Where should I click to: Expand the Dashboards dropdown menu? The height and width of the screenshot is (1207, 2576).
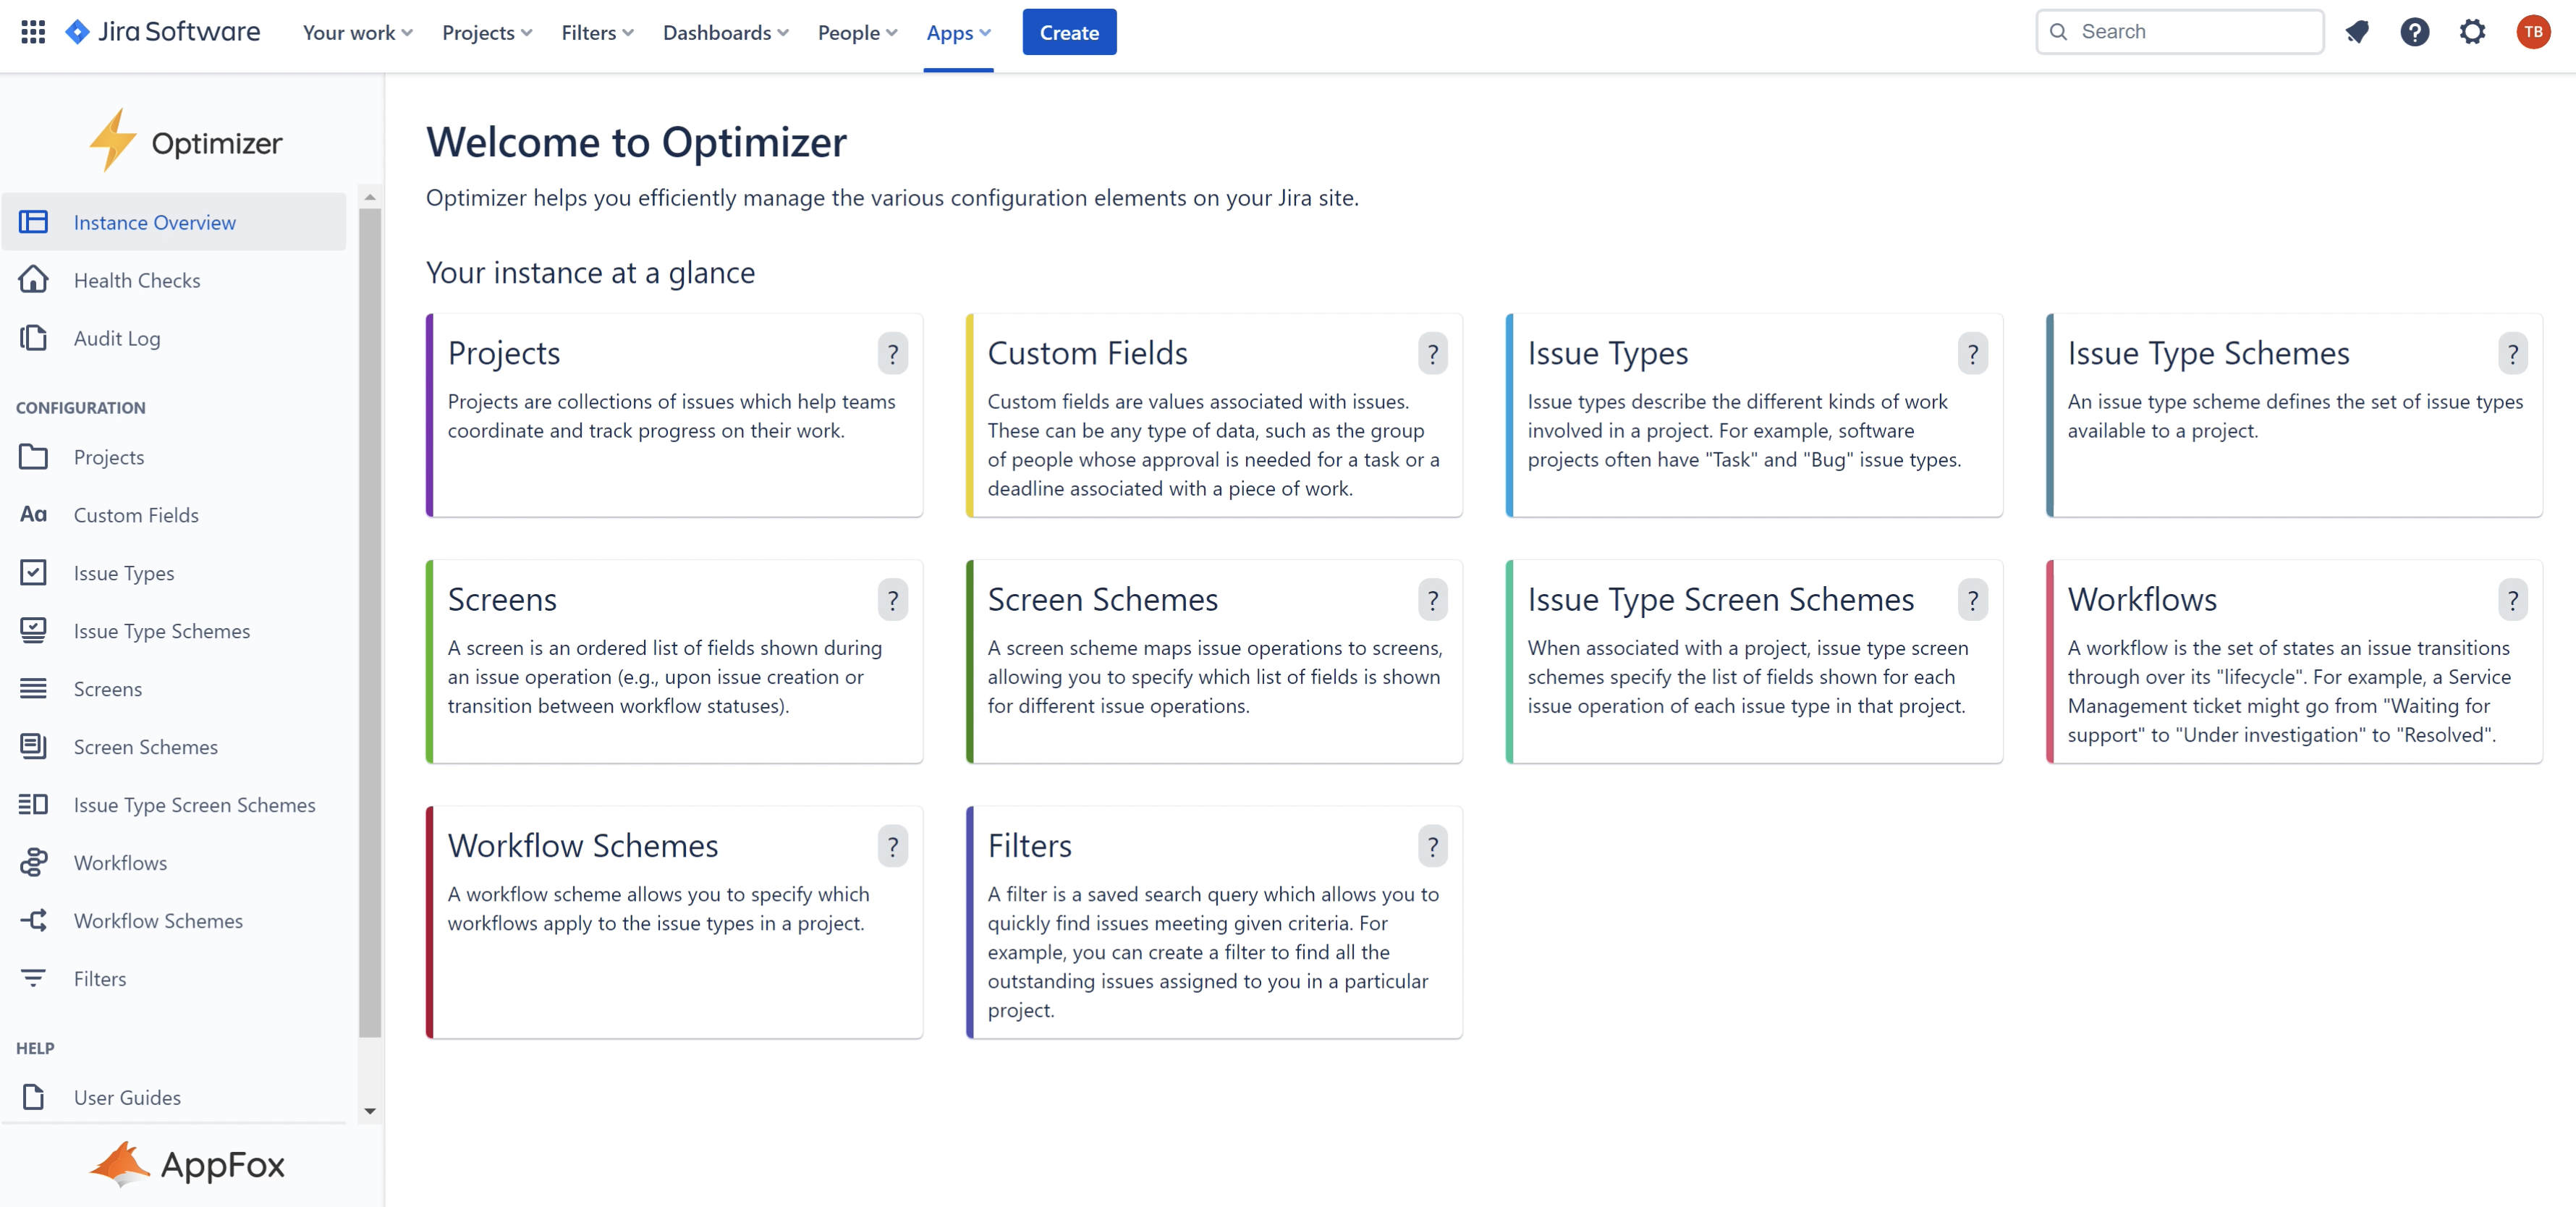pos(725,33)
